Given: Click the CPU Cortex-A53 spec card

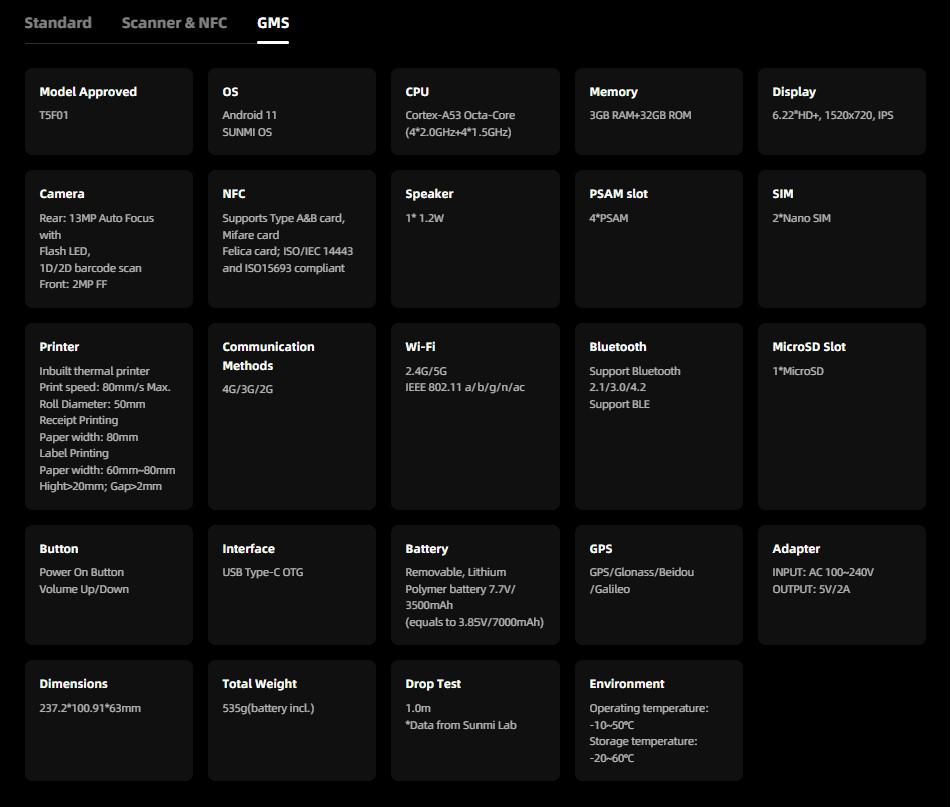Looking at the screenshot, I should (x=475, y=111).
